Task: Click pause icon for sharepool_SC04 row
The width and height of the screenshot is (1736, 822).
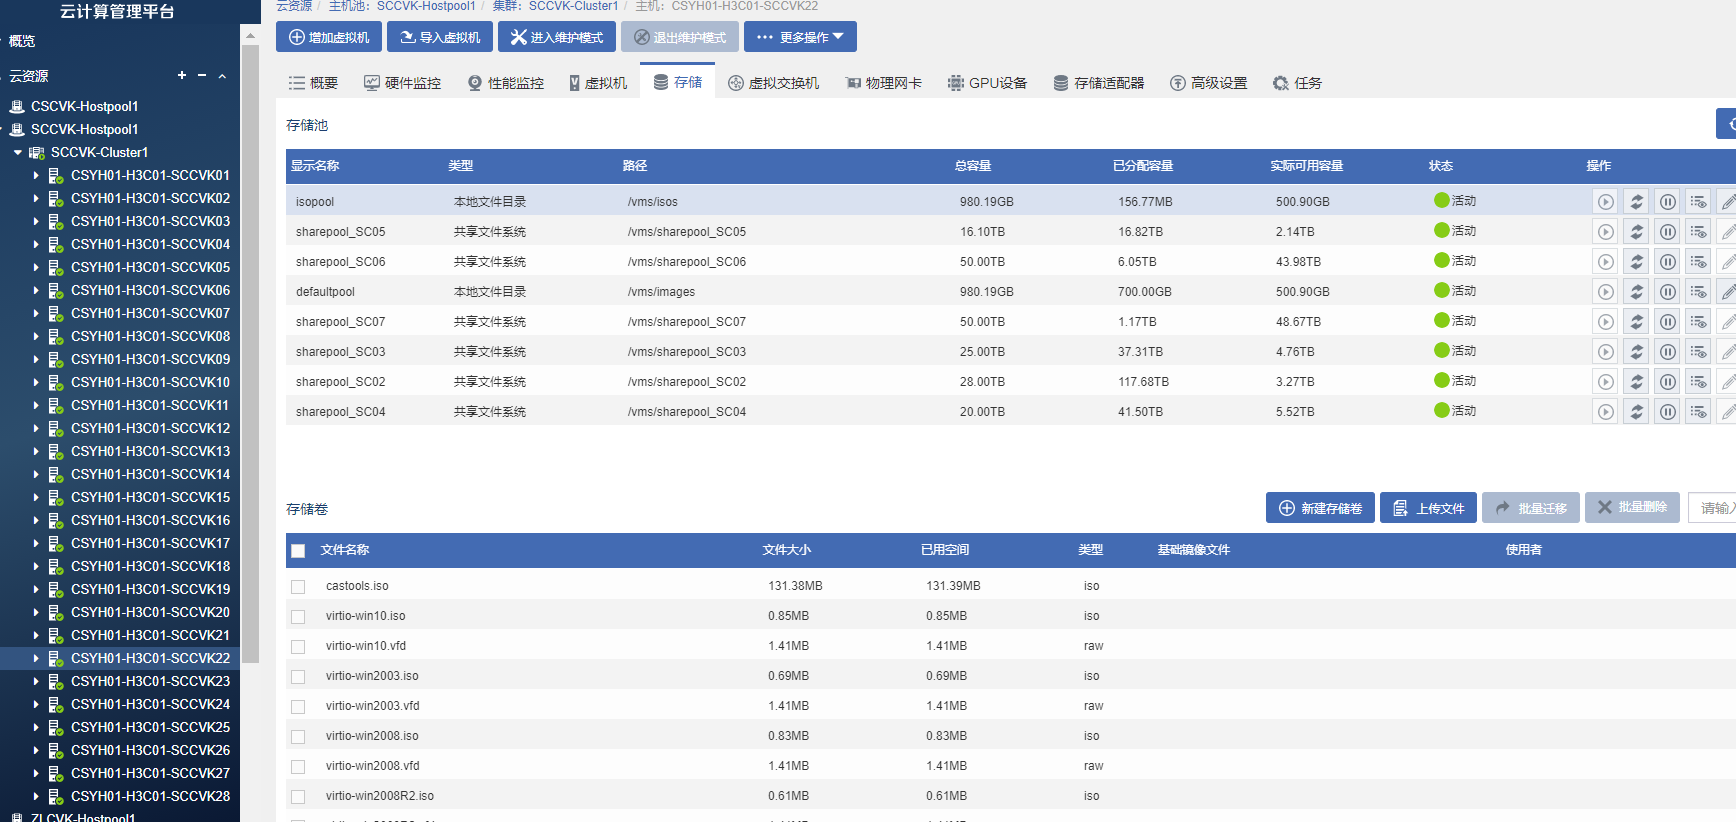Action: (x=1667, y=412)
